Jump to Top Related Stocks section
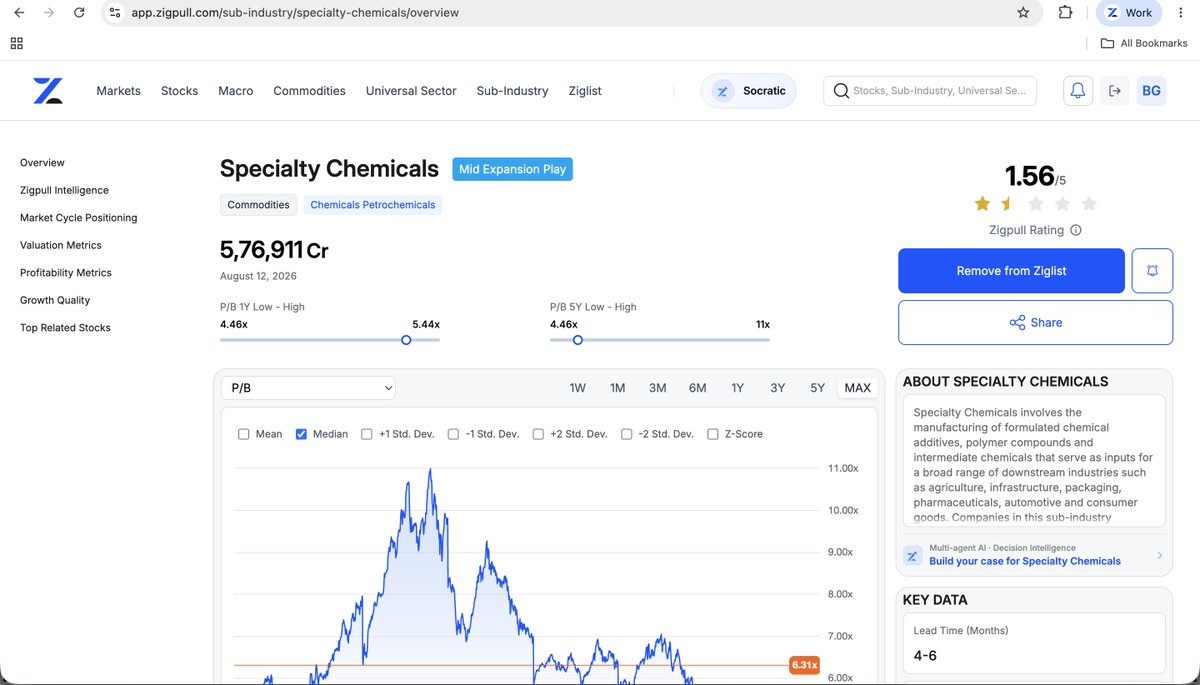 click(65, 328)
